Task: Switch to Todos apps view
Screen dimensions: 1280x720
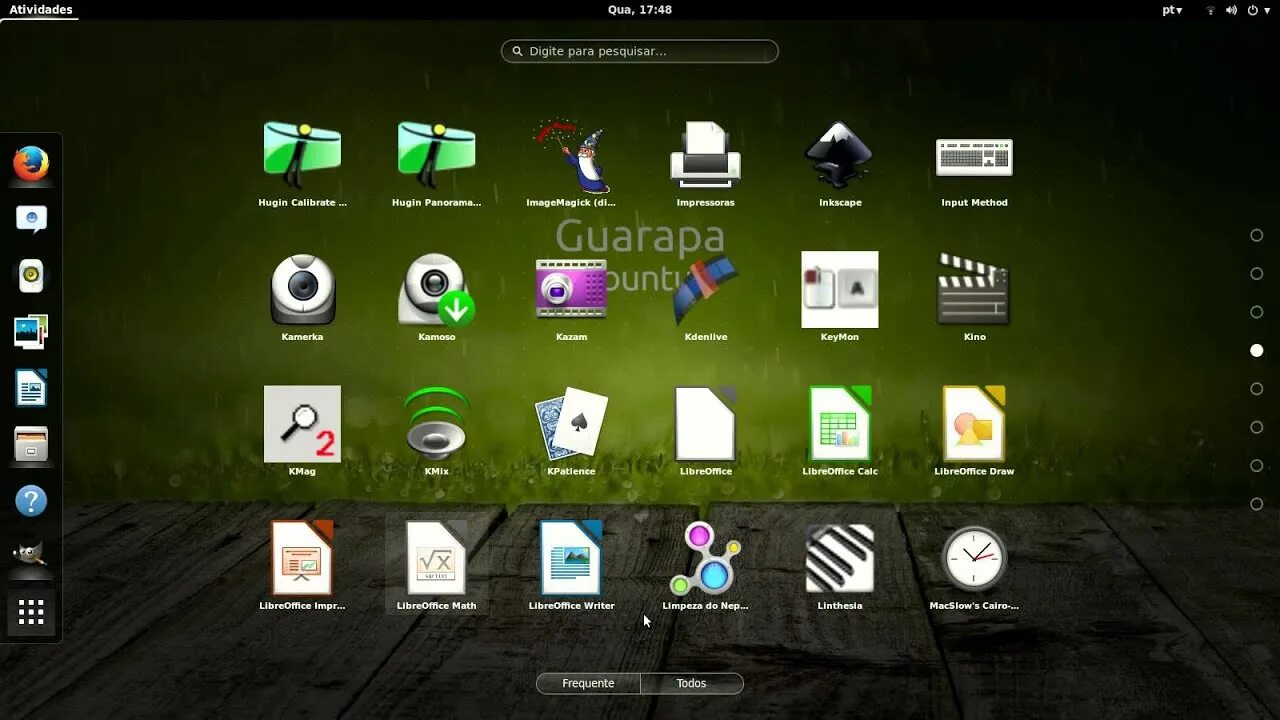Action: 691,683
